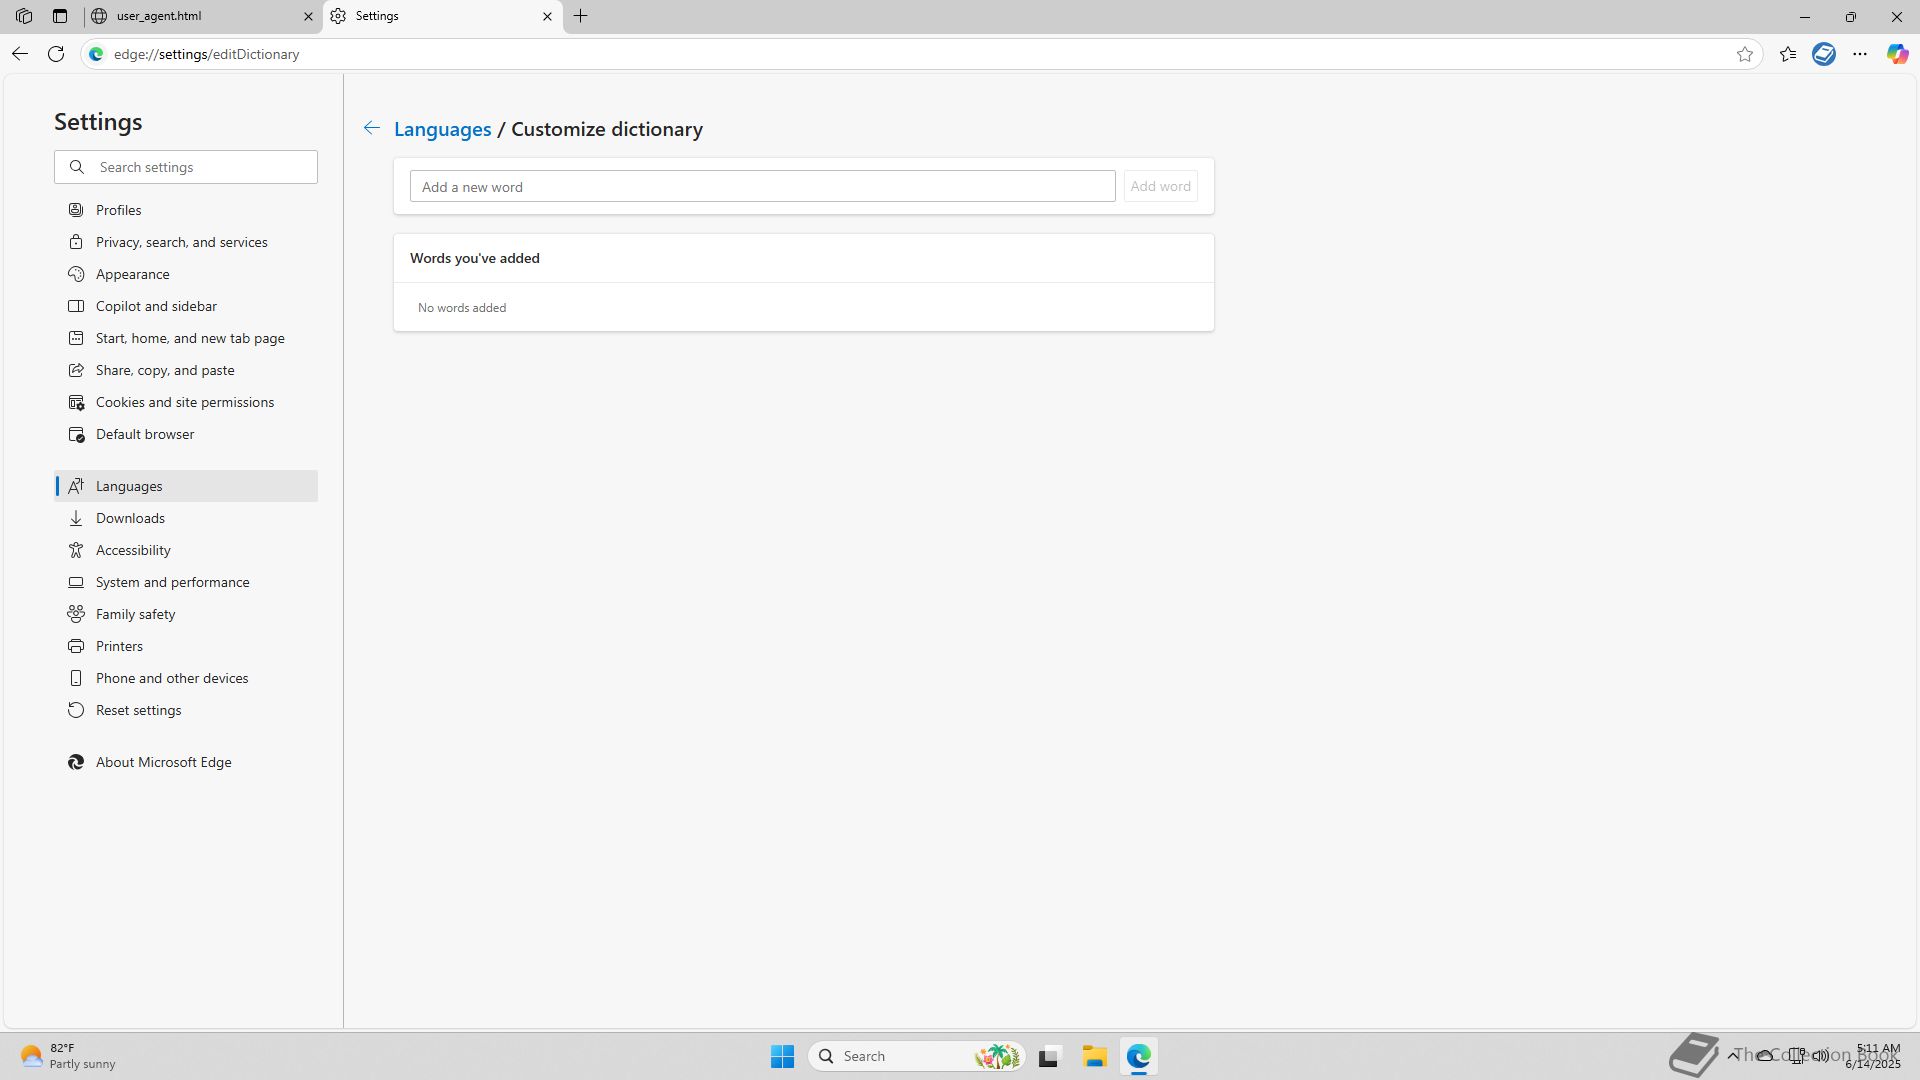The width and height of the screenshot is (1920, 1080).
Task: Click the back arrow beside Languages breadcrumb
Action: 371,128
